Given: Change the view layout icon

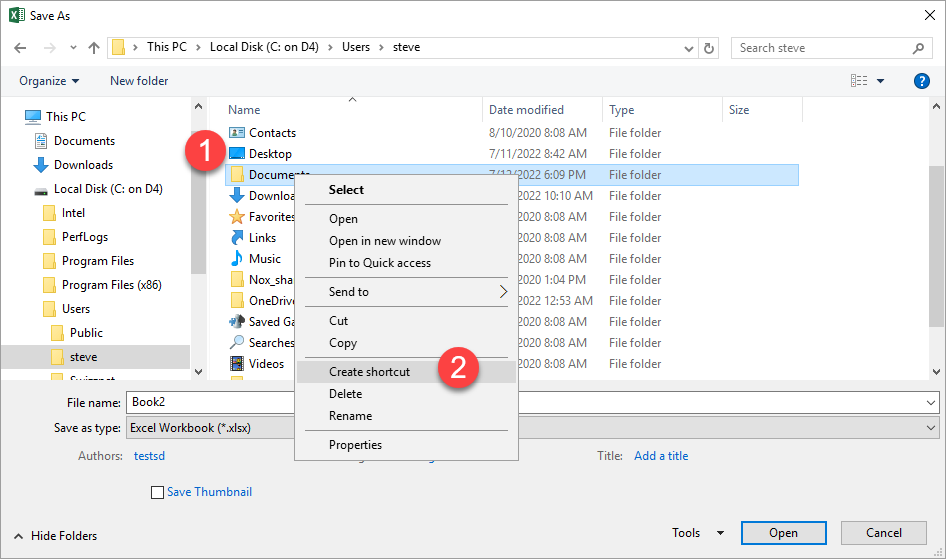Looking at the screenshot, I should [x=859, y=81].
